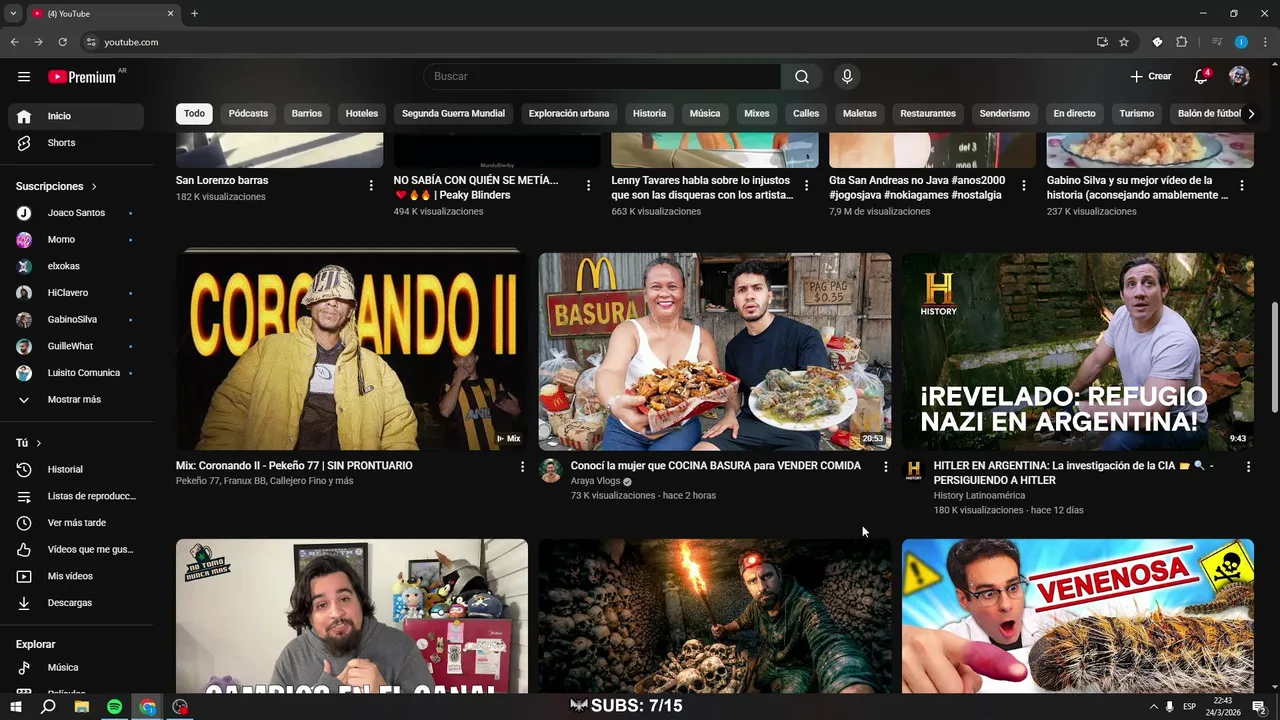The height and width of the screenshot is (720, 1280).
Task: Expand the Tú section header
Action: pyautogui.click(x=30, y=443)
